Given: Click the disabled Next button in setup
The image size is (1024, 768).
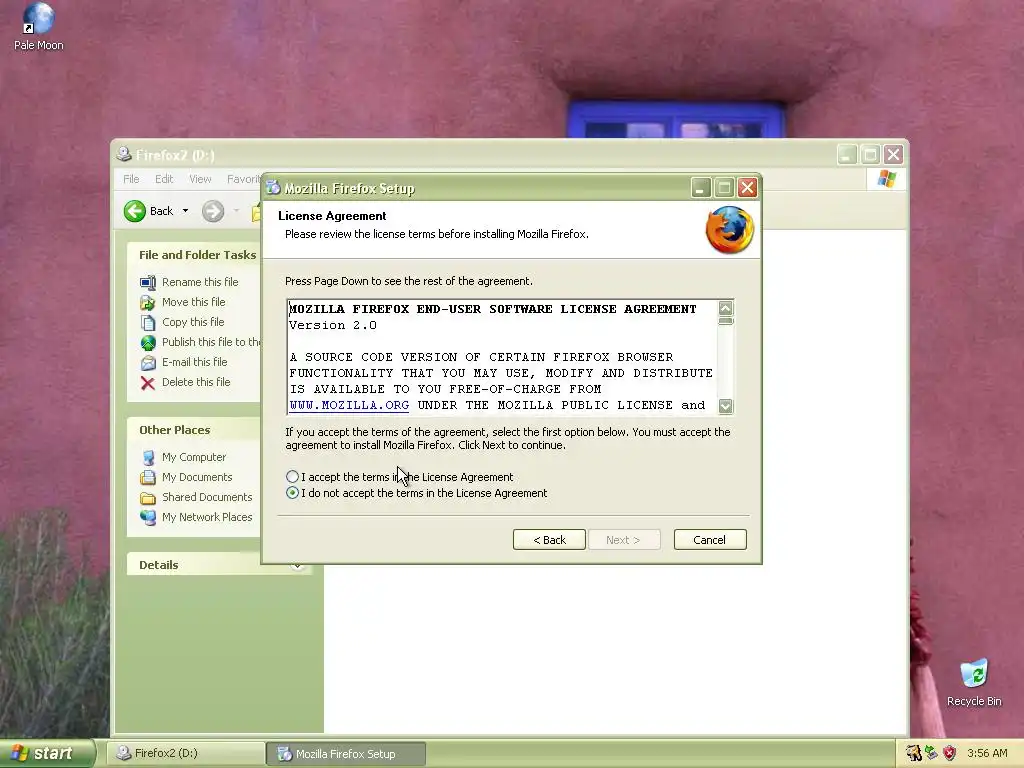Looking at the screenshot, I should point(624,539).
